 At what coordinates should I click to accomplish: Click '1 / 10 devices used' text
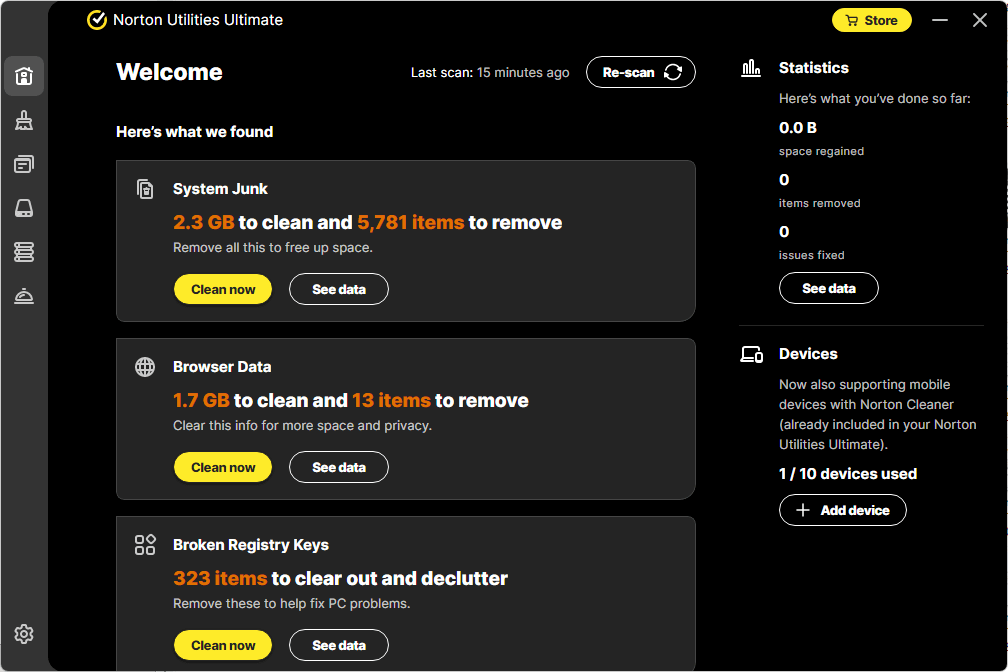[x=848, y=474]
